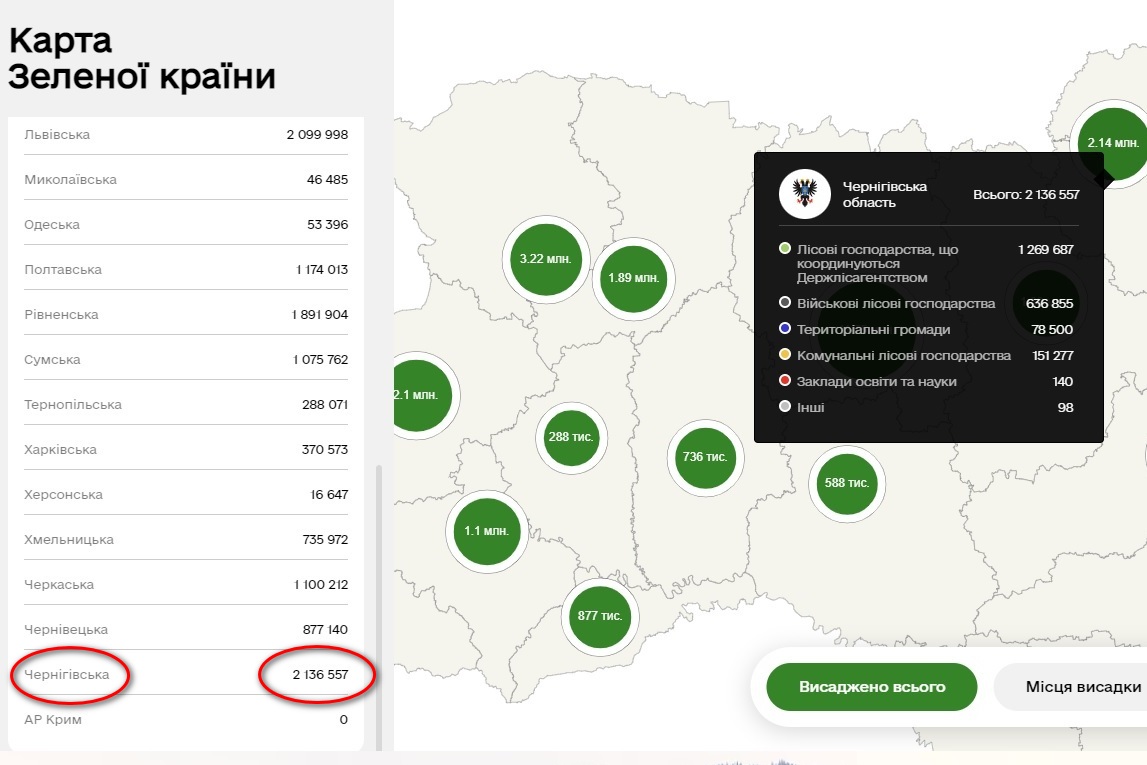Click the blue Територіальні громади legend dot
1147x765 pixels.
coord(785,329)
